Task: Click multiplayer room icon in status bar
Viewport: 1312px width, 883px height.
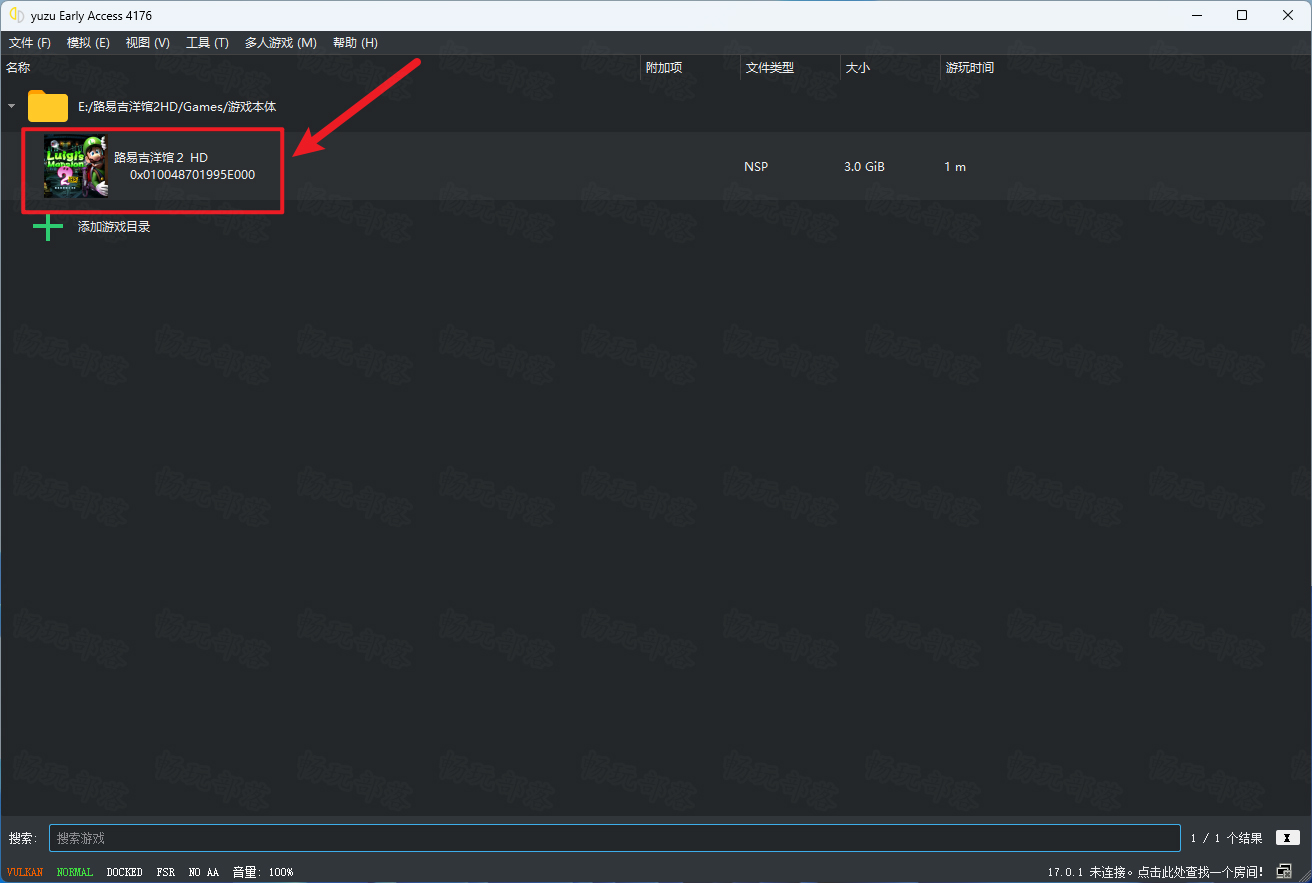Action: point(1284,871)
